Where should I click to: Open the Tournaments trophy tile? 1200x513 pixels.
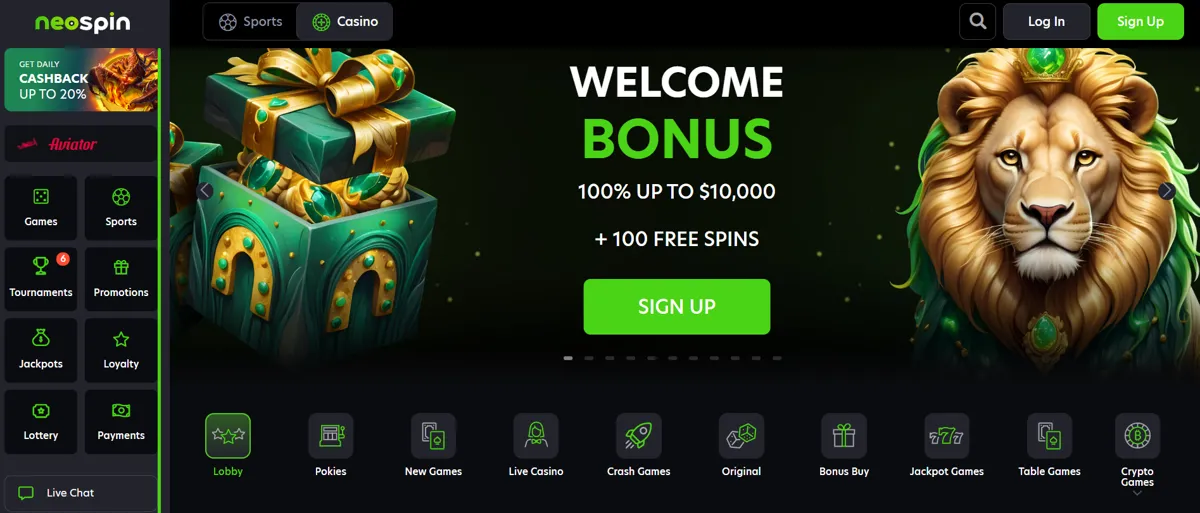pyautogui.click(x=41, y=276)
